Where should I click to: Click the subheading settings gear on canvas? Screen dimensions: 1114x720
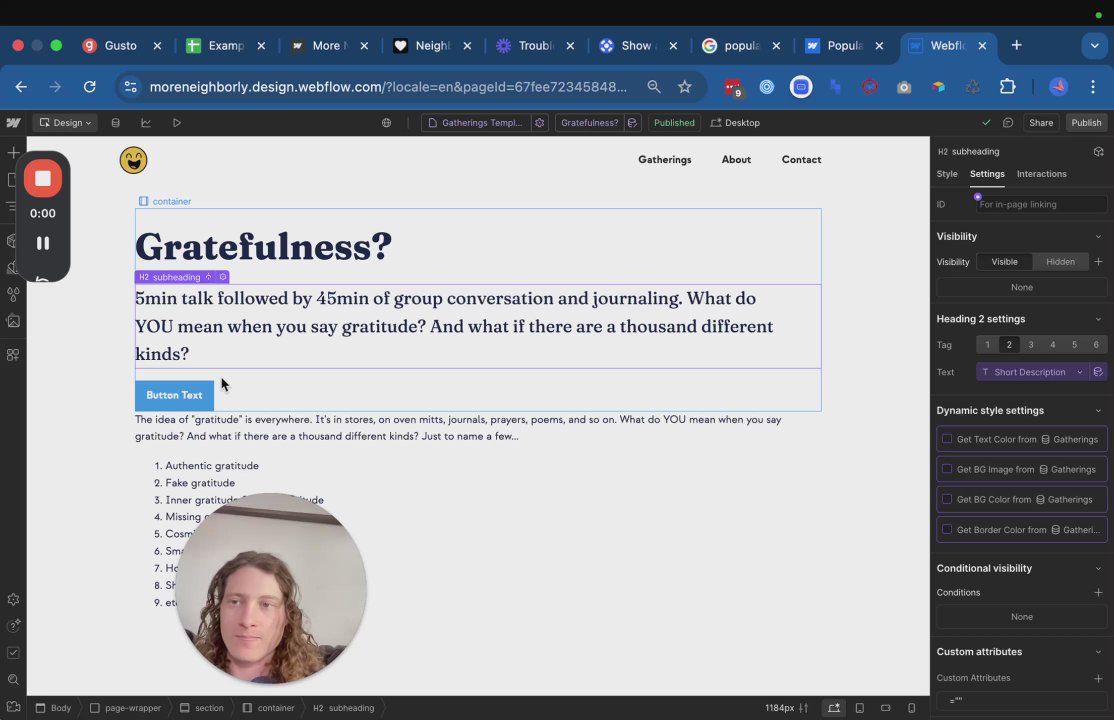[x=222, y=277]
